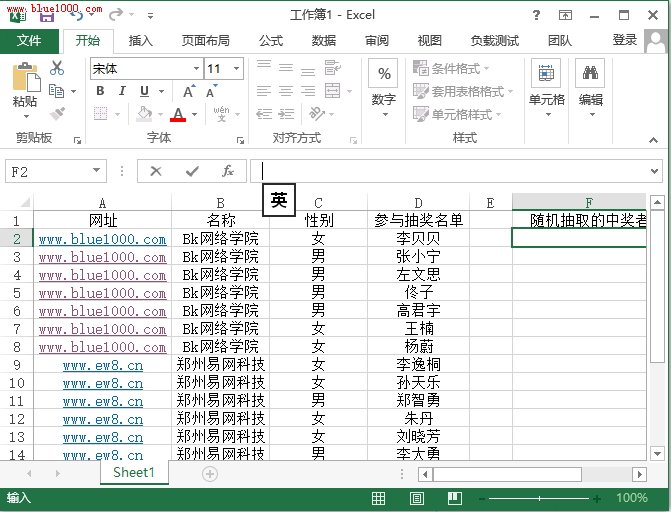Click the save icon in quick access
The height and width of the screenshot is (512, 671).
[47, 17]
